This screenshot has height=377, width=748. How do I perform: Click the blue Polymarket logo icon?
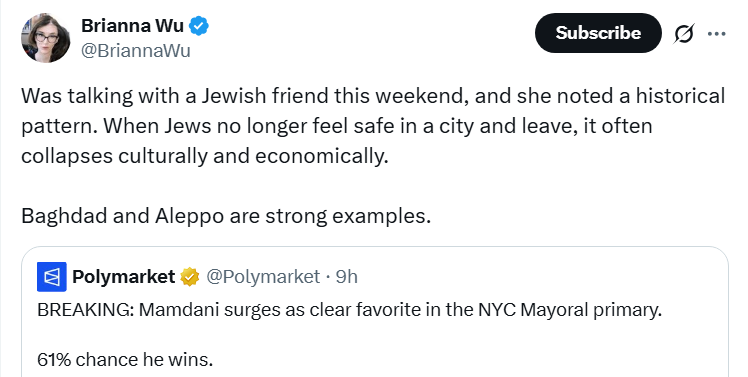[x=52, y=277]
